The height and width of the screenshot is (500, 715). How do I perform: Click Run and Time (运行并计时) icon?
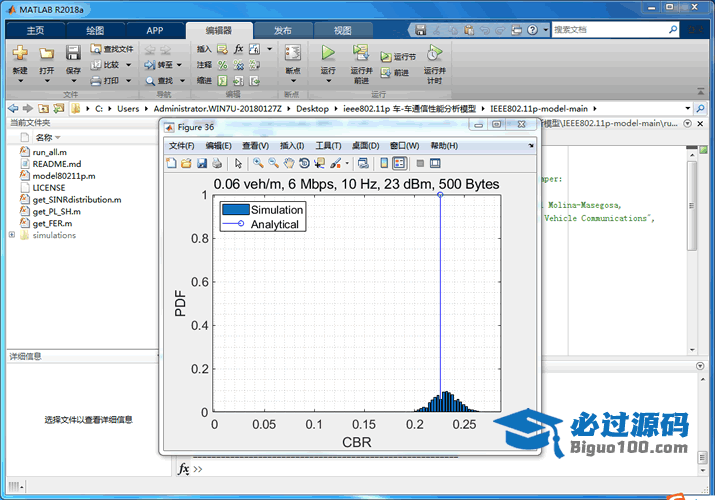(434, 53)
